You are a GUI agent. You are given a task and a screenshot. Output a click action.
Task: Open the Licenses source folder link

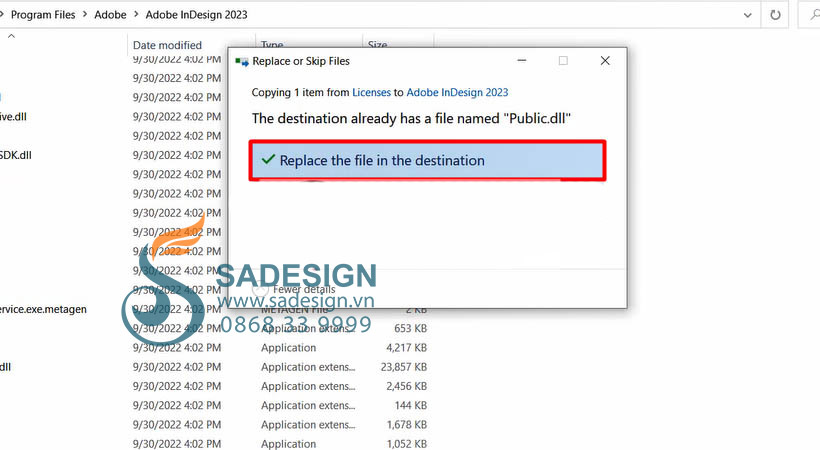coord(371,93)
